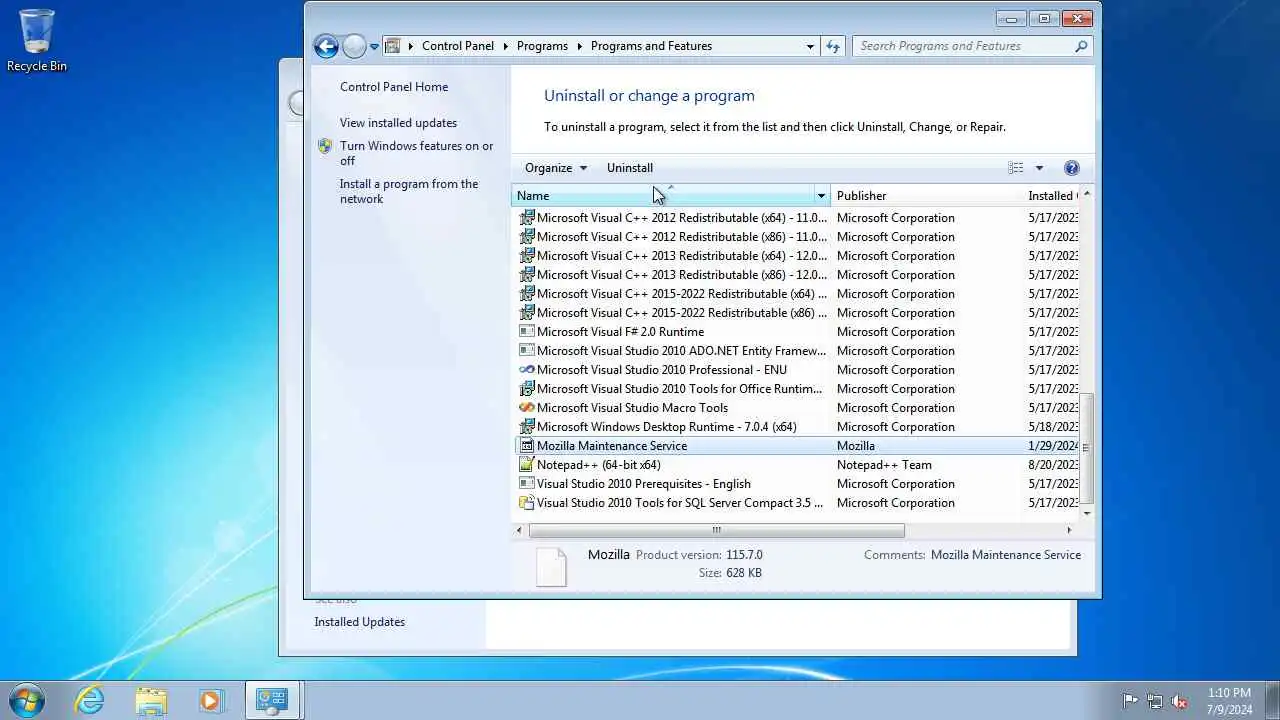Click the vertical scrollbar thumb
The width and height of the screenshot is (1280, 720).
(x=1087, y=448)
